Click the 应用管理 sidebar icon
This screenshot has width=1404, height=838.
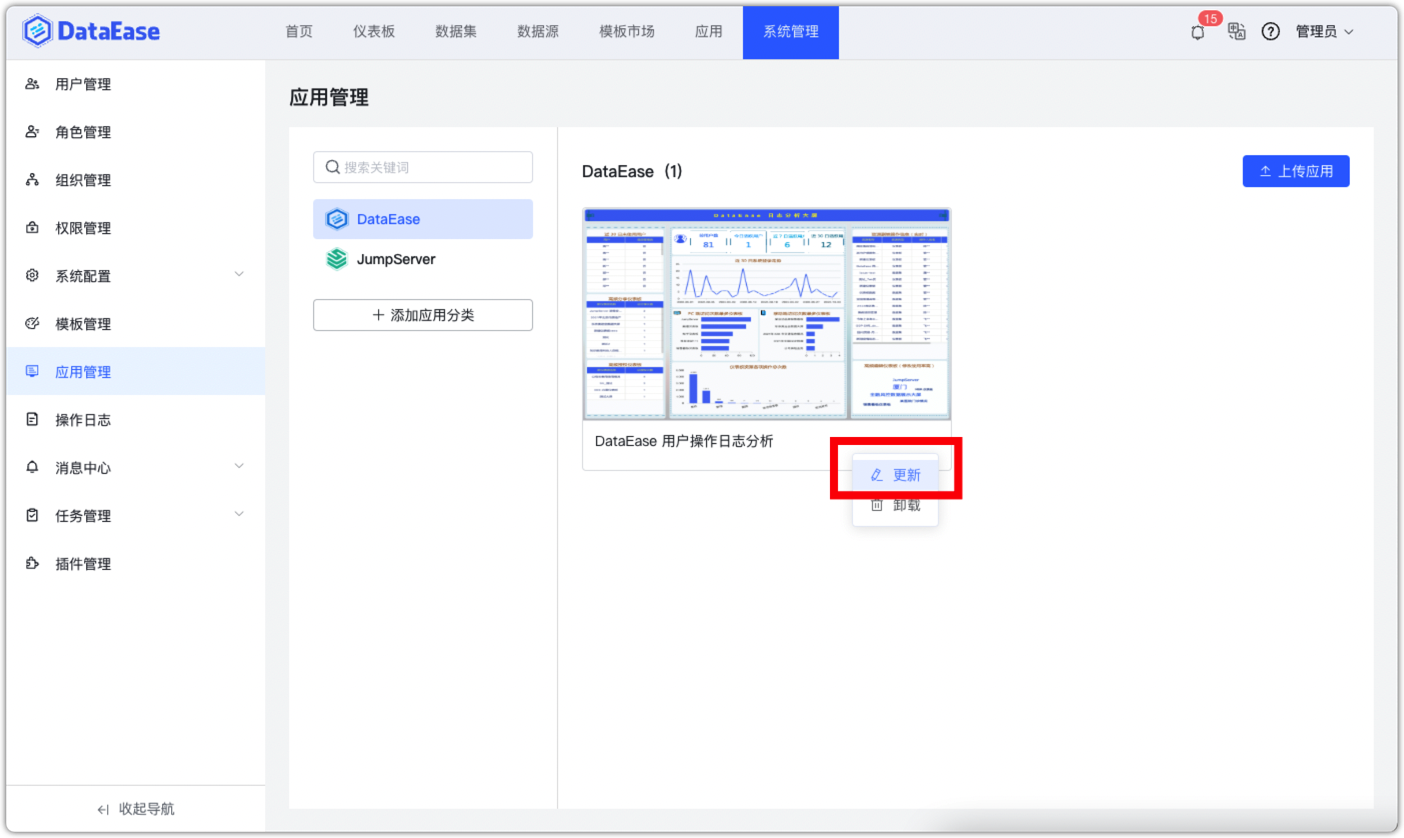32,372
